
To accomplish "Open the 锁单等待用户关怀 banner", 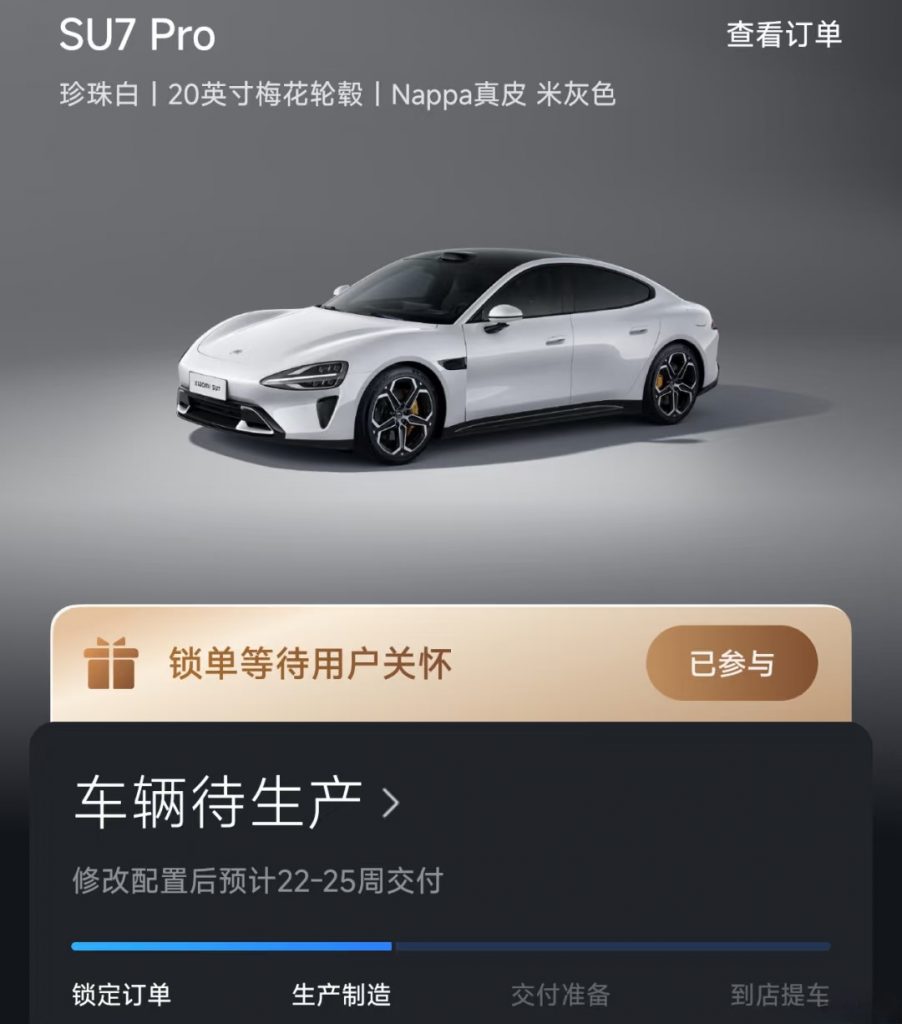I will click(451, 664).
